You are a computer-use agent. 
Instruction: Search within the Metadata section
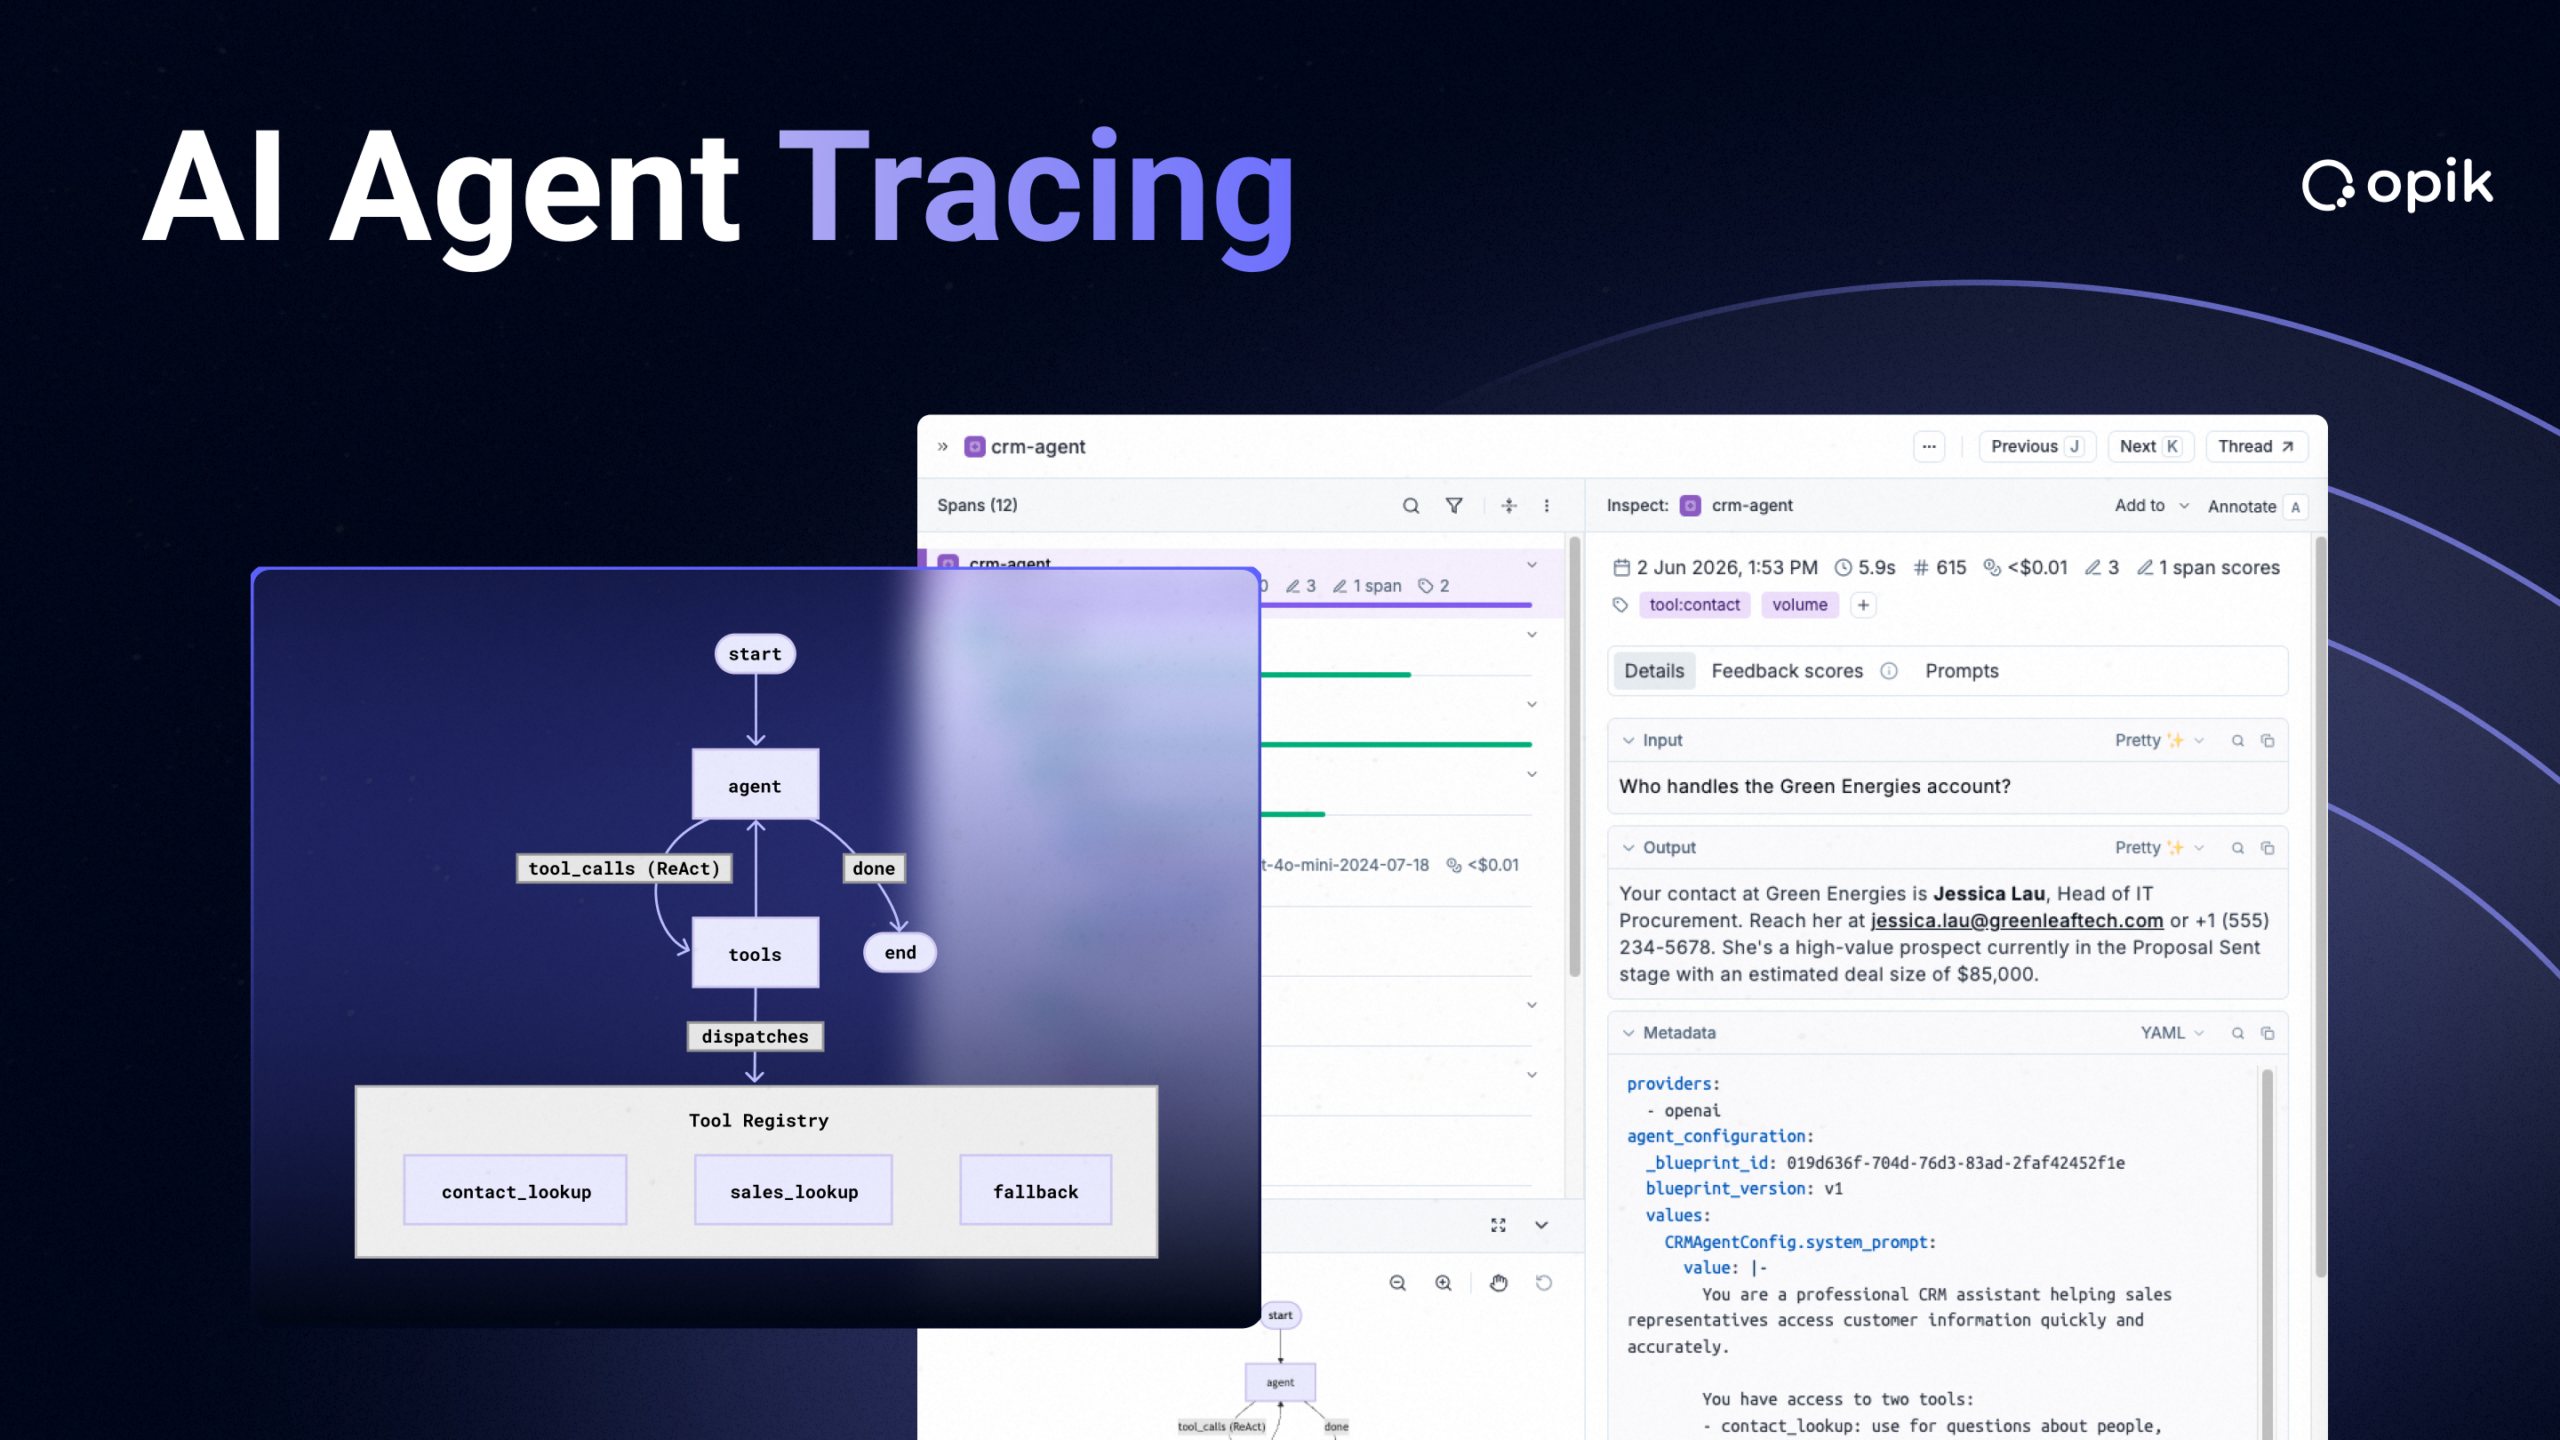point(2238,1033)
